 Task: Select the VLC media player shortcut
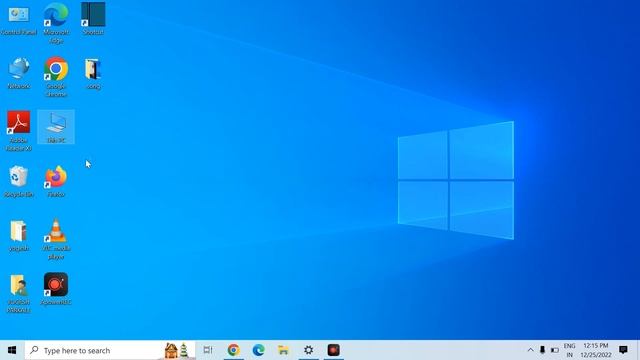coord(56,239)
